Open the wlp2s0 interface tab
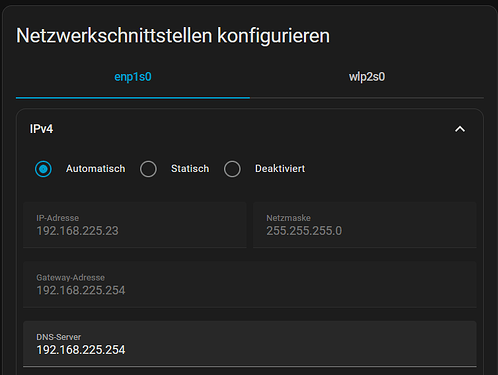498x375 pixels. 367,77
